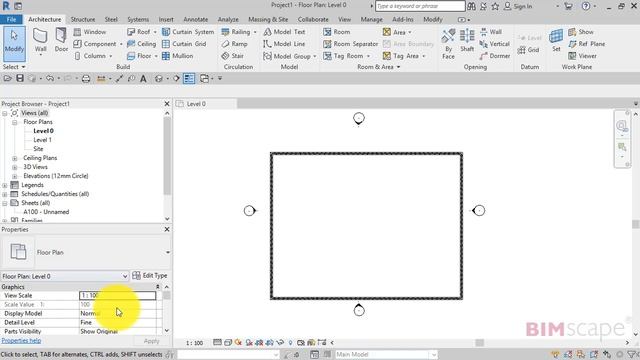Viewport: 640px width, 360px height.
Task: Select the By Face opening tool
Action: pos(448,44)
